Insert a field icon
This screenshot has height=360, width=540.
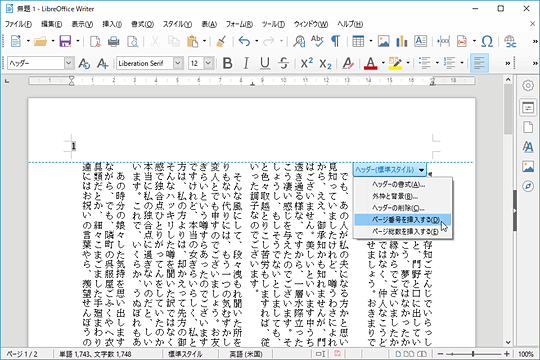coord(462,41)
